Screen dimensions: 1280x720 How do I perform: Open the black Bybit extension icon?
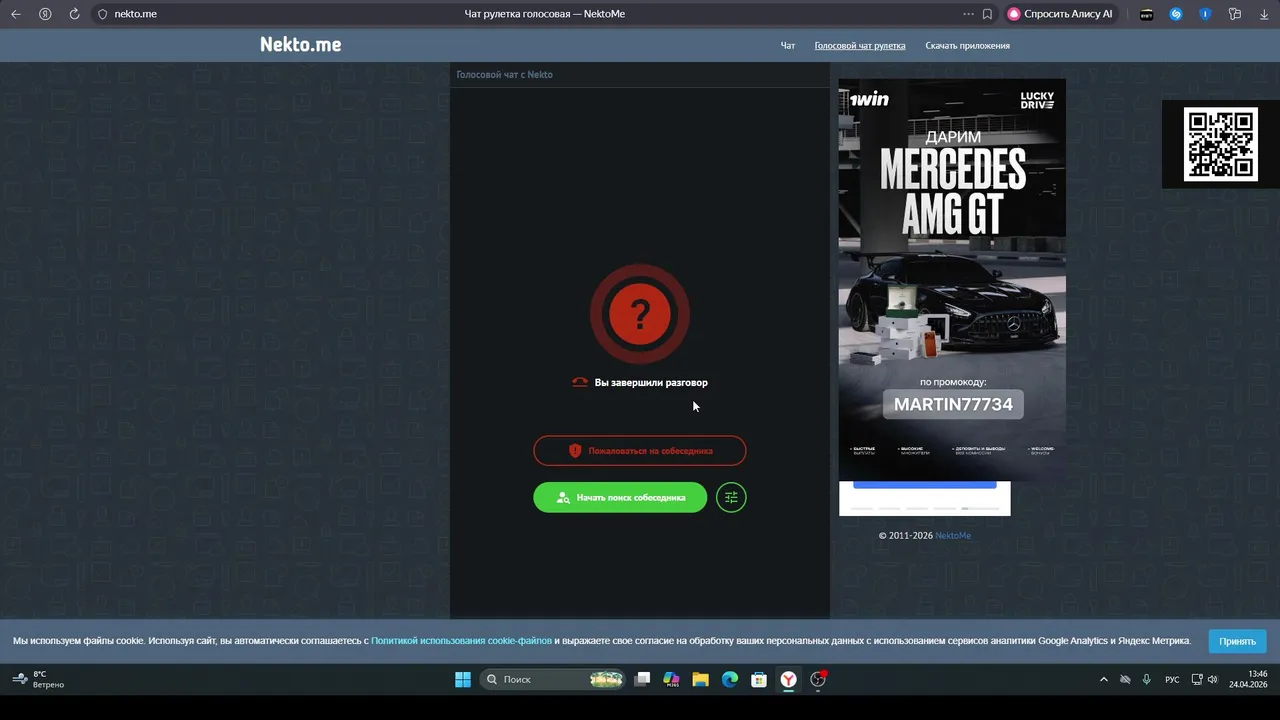1147,14
